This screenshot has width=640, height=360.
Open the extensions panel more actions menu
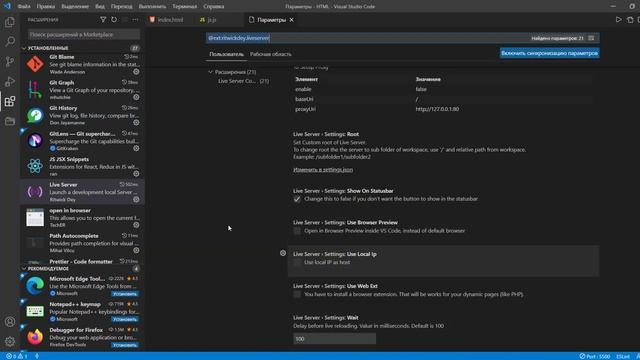click(135, 20)
